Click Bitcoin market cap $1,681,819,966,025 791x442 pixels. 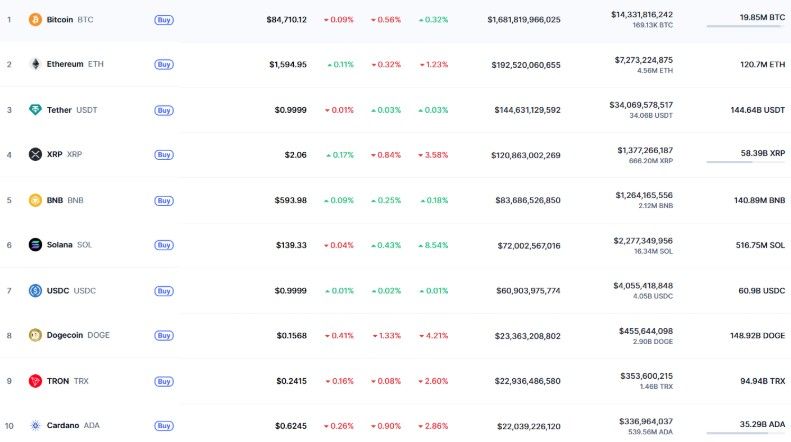point(524,20)
